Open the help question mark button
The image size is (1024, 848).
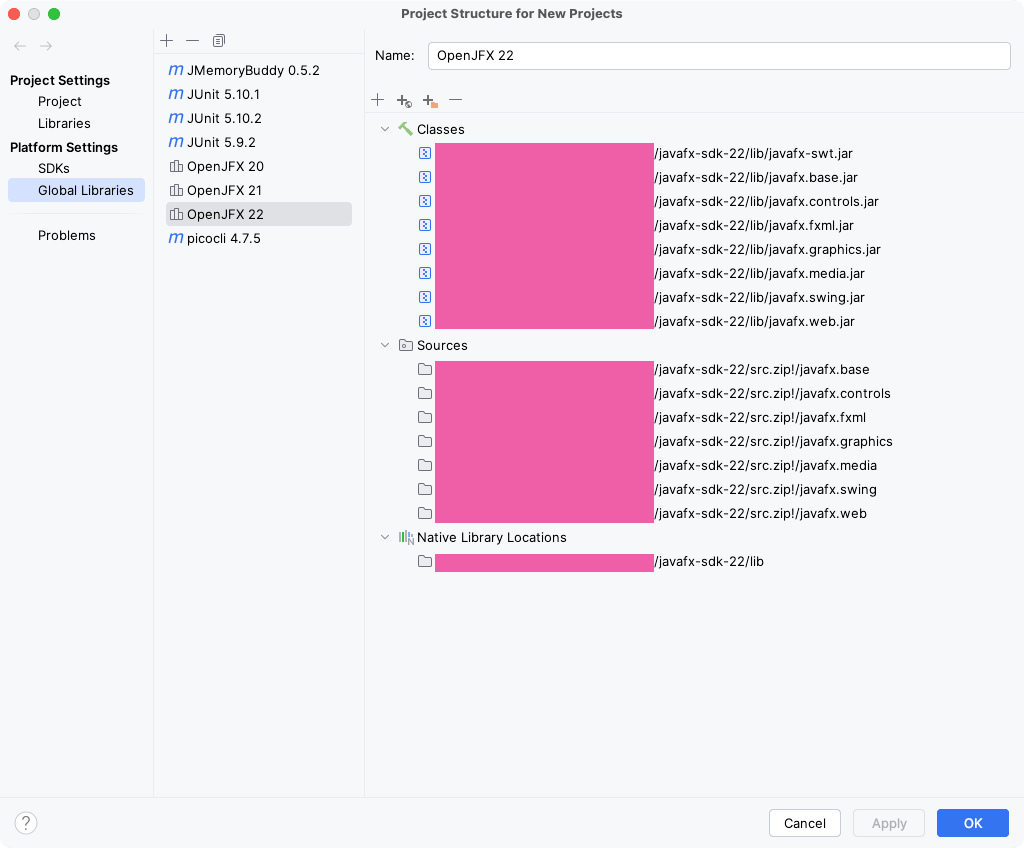tap(26, 823)
